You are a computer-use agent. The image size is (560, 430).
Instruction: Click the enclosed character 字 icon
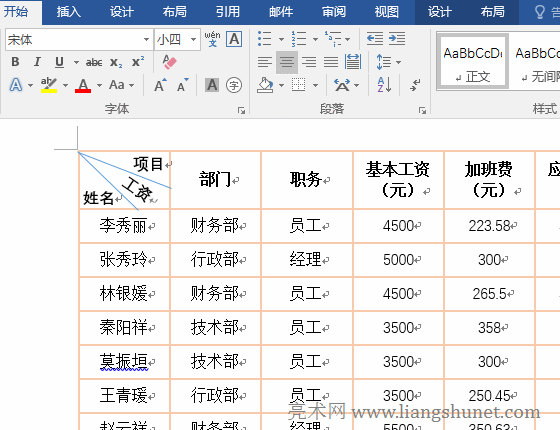[234, 85]
